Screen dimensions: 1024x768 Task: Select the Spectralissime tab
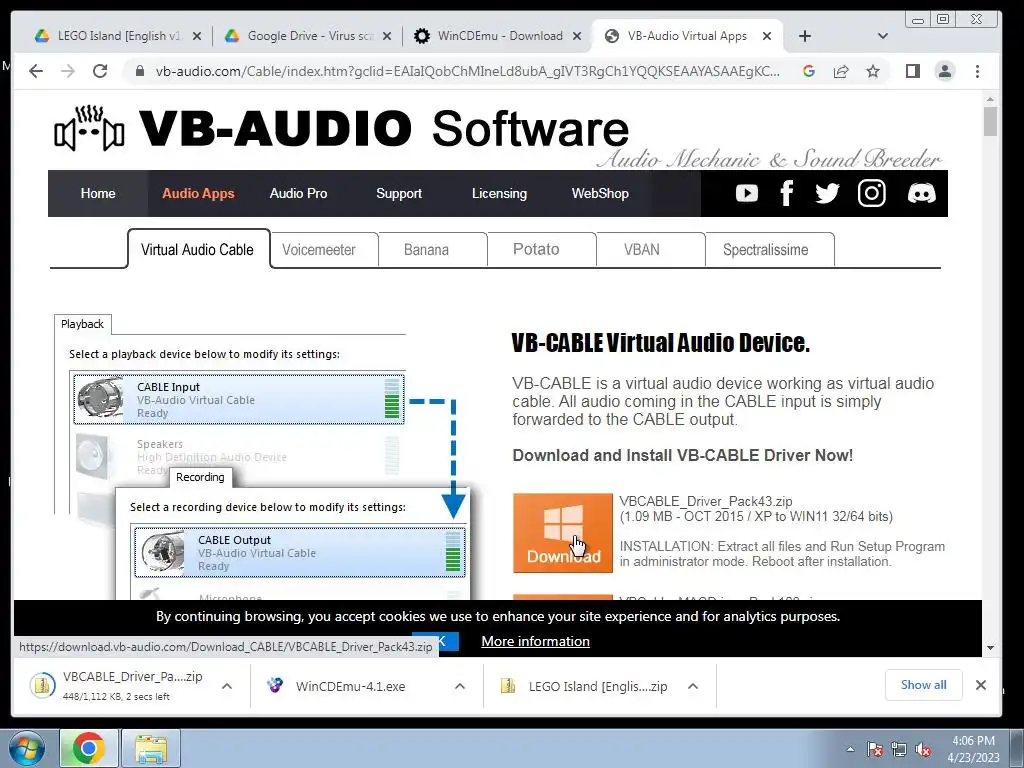click(770, 249)
